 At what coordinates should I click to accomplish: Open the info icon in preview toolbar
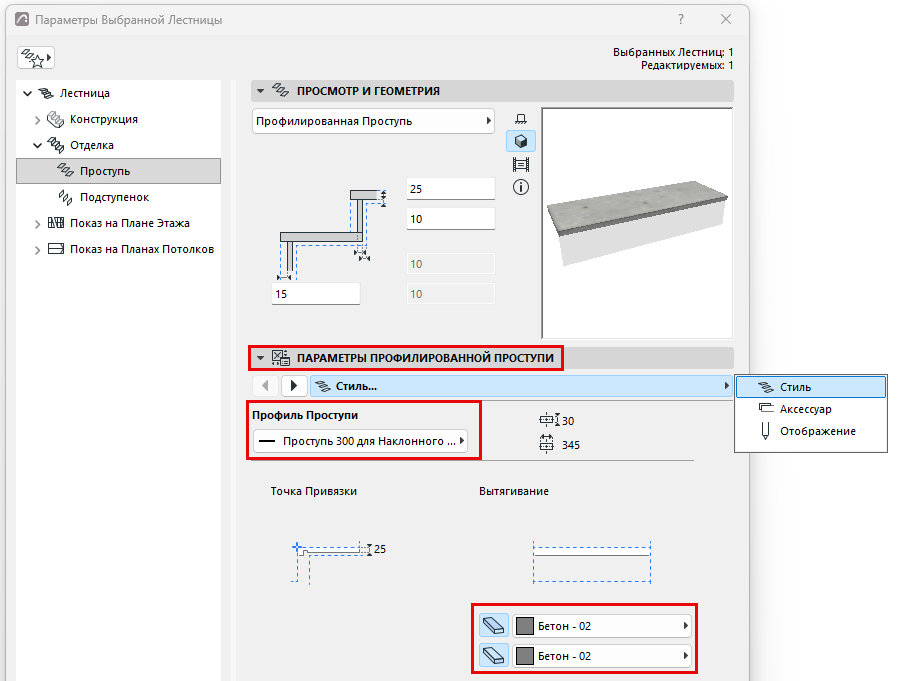tap(521, 187)
